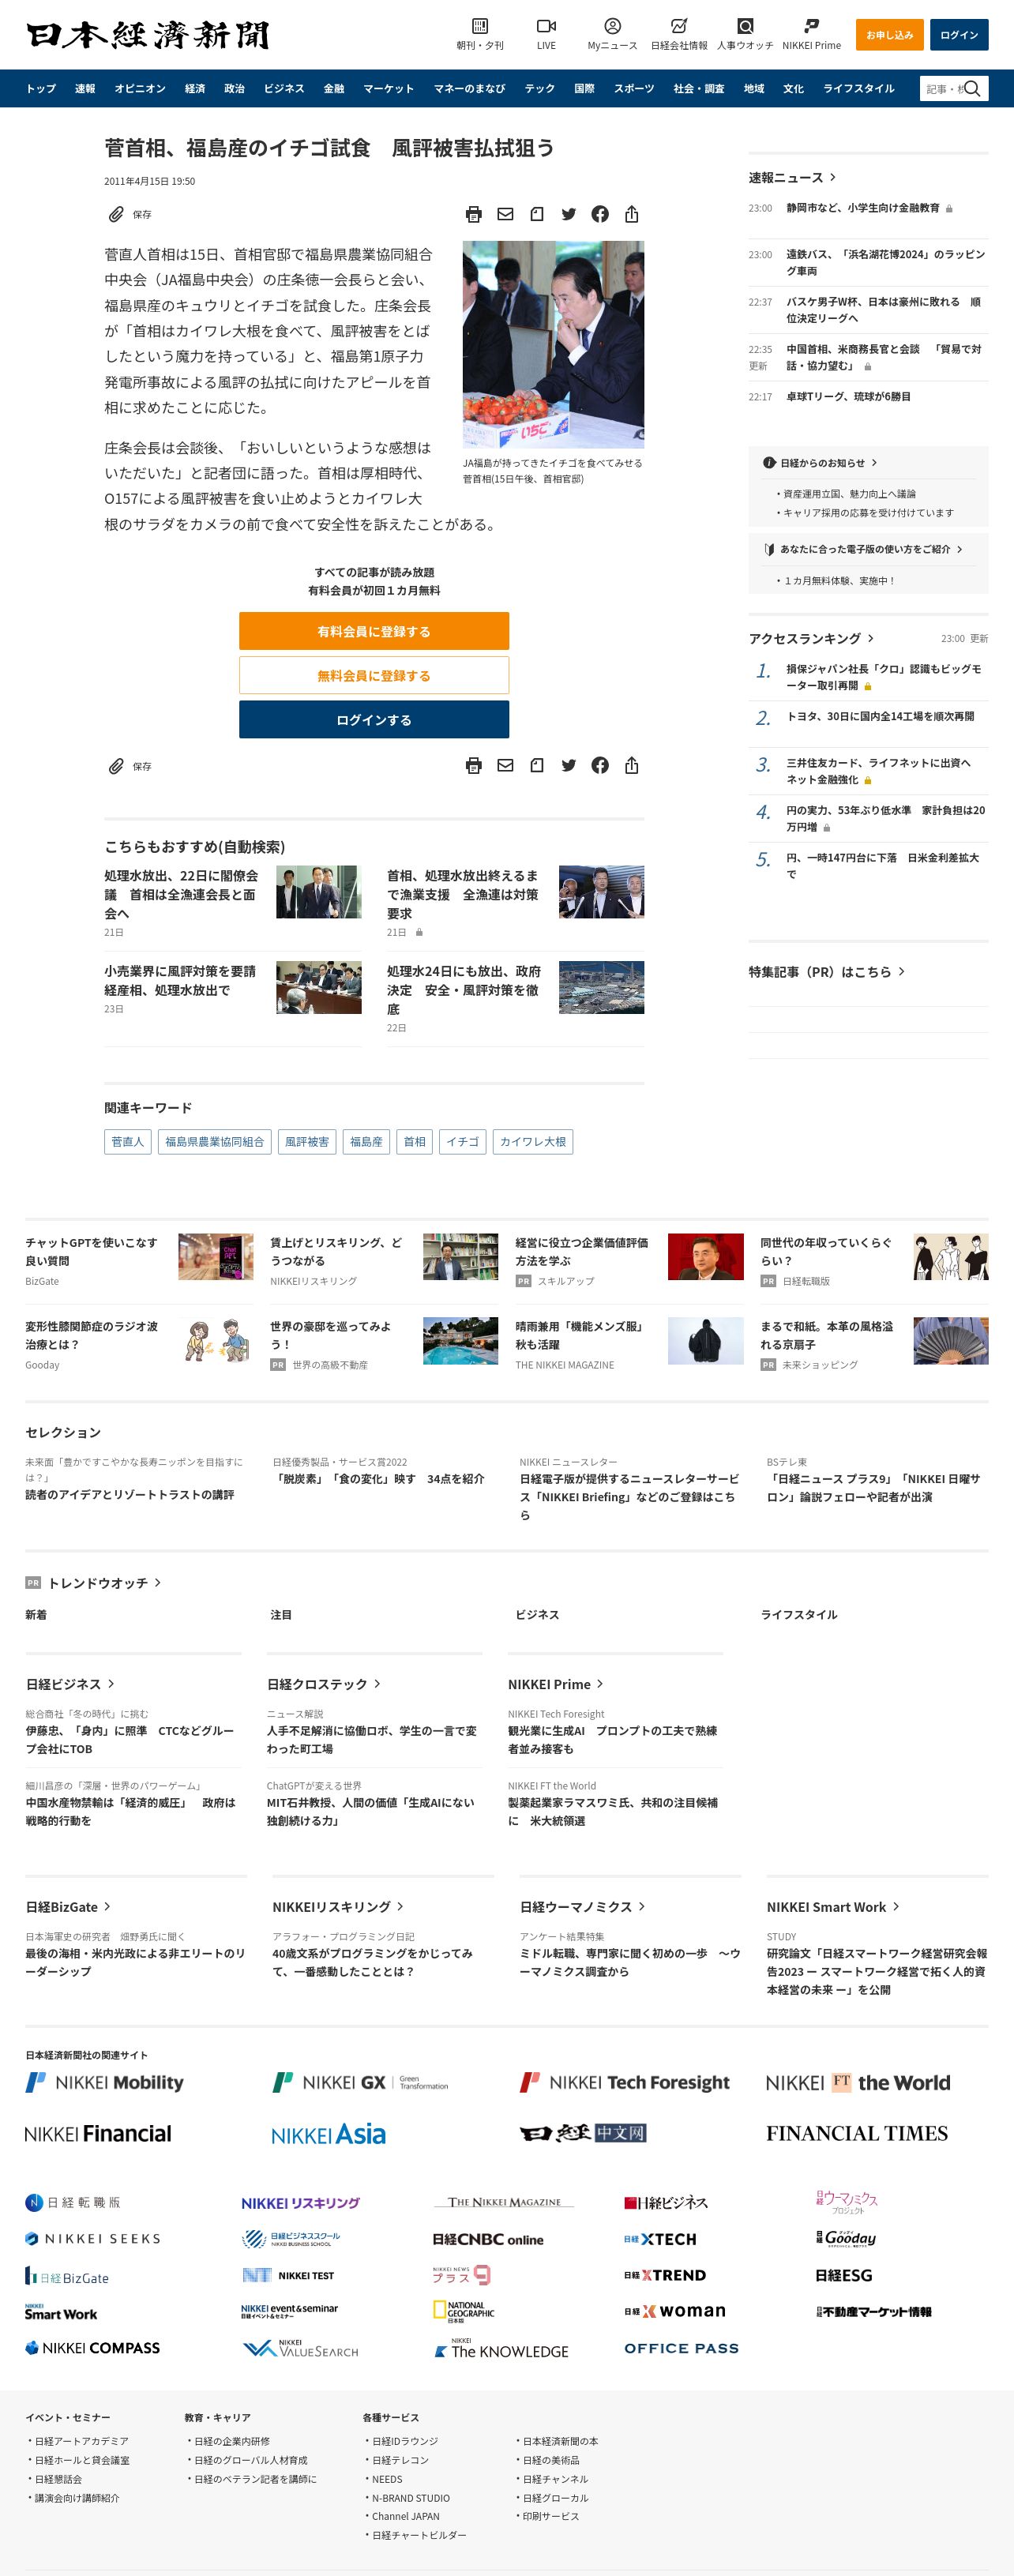The image size is (1014, 2576).
Task: Open the LIVE video icon
Action: [546, 26]
